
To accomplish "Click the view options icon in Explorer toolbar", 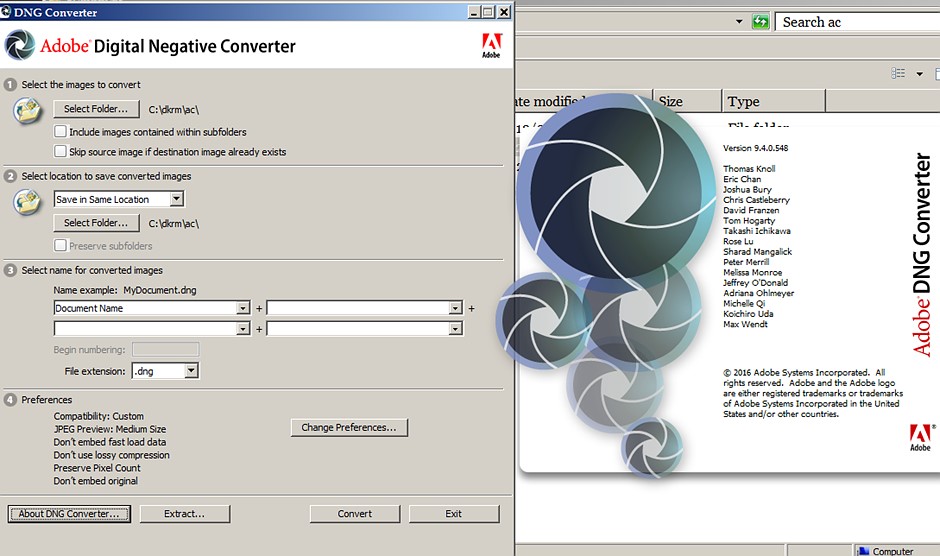I will click(898, 73).
